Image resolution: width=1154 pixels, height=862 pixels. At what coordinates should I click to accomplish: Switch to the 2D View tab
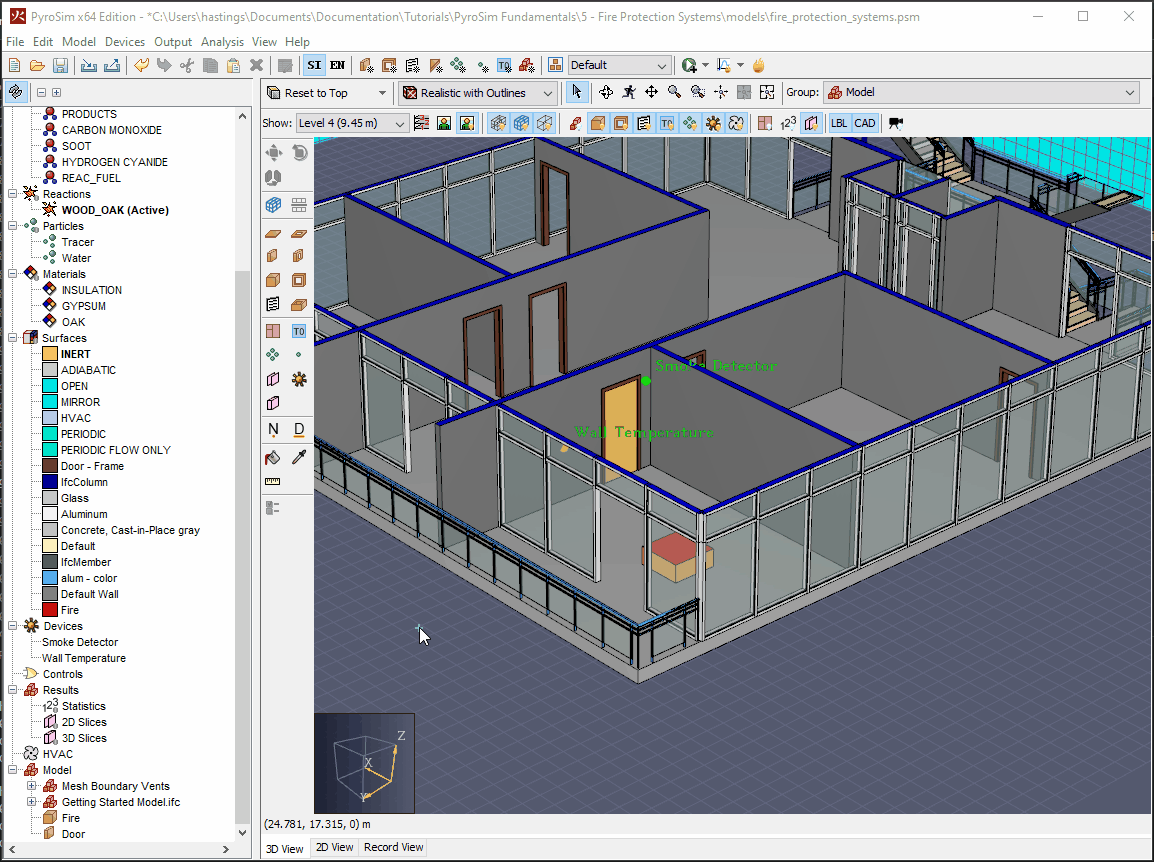[x=334, y=847]
